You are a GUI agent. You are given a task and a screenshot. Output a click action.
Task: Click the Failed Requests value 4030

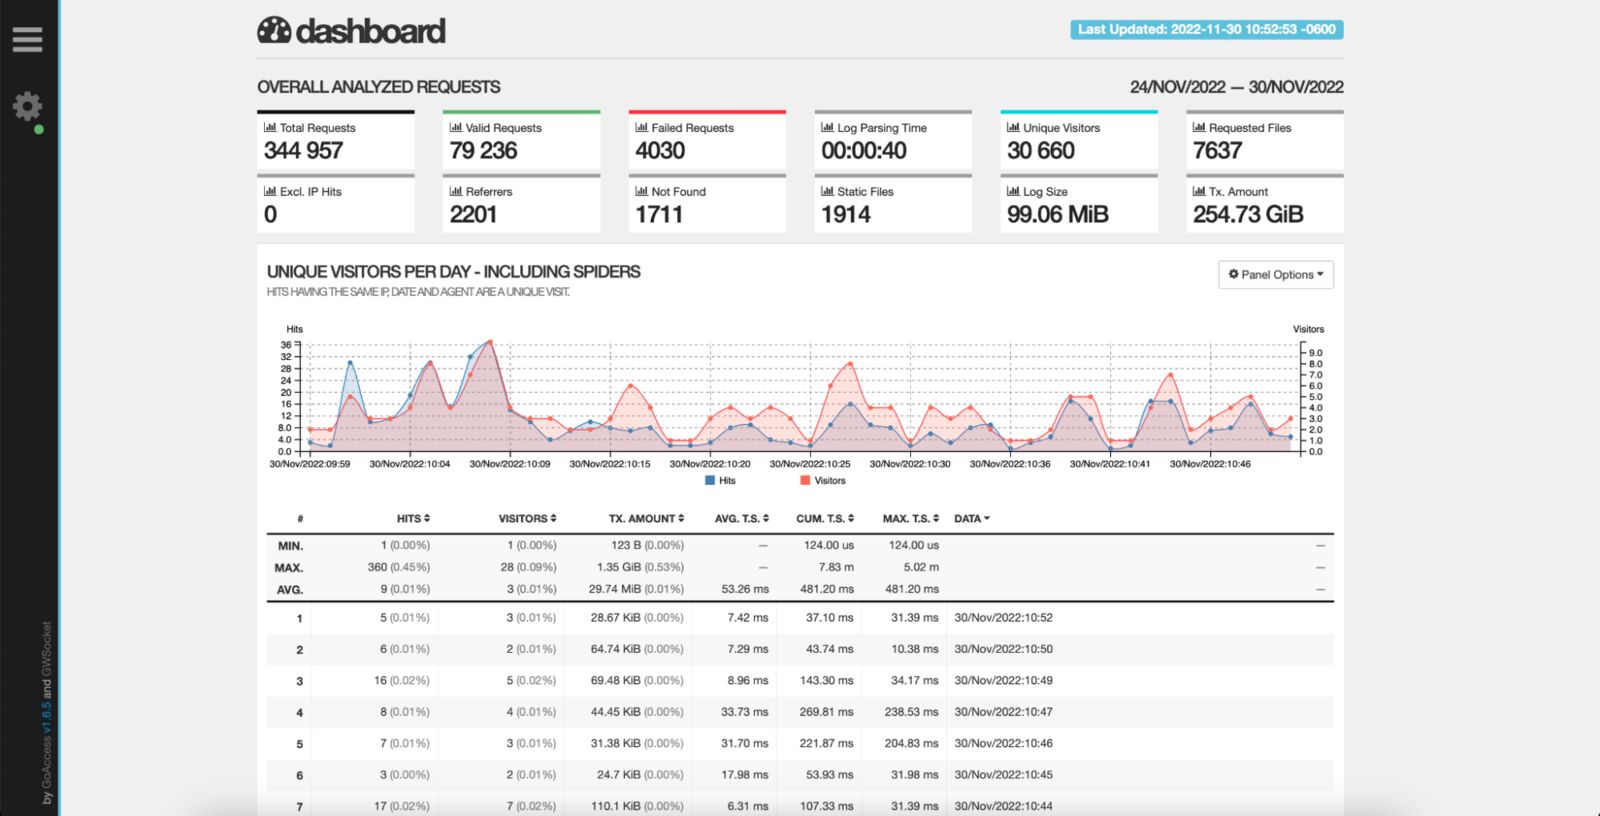[660, 151]
